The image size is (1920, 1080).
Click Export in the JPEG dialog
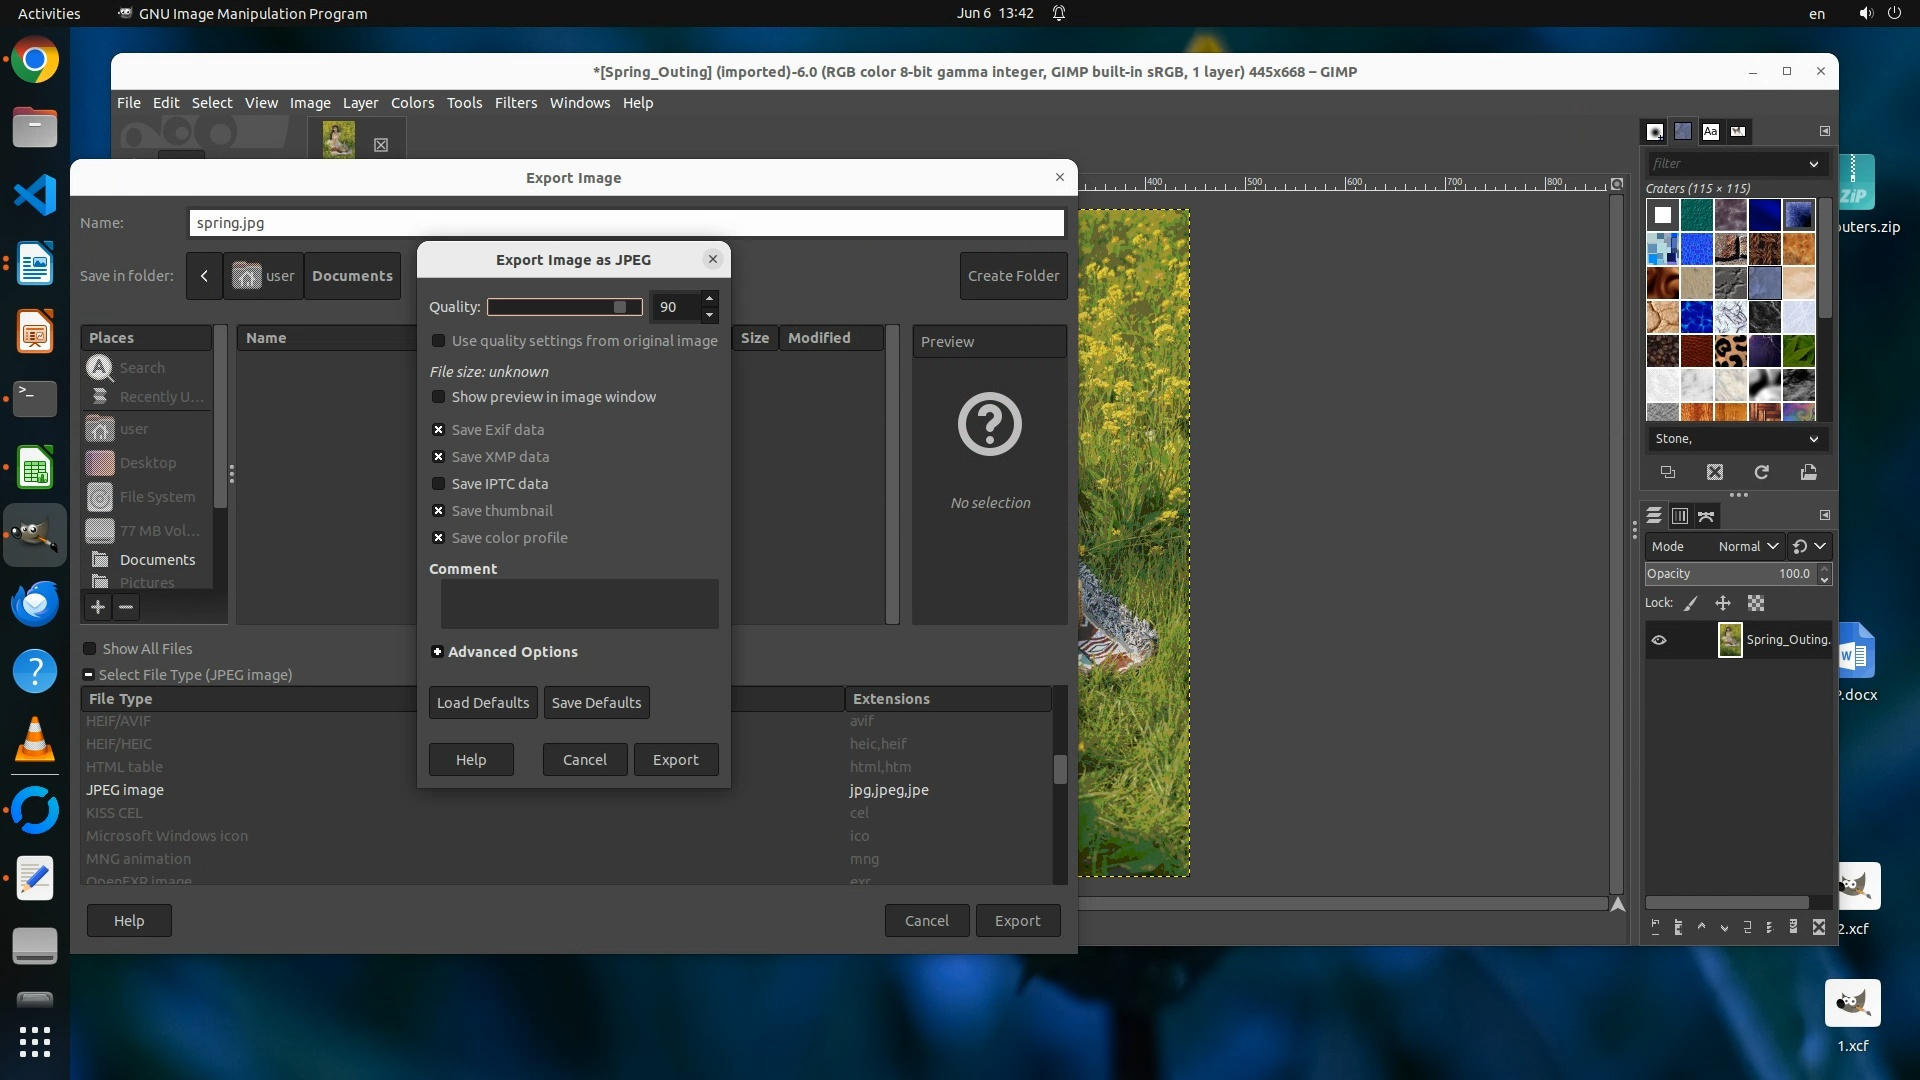click(x=676, y=760)
